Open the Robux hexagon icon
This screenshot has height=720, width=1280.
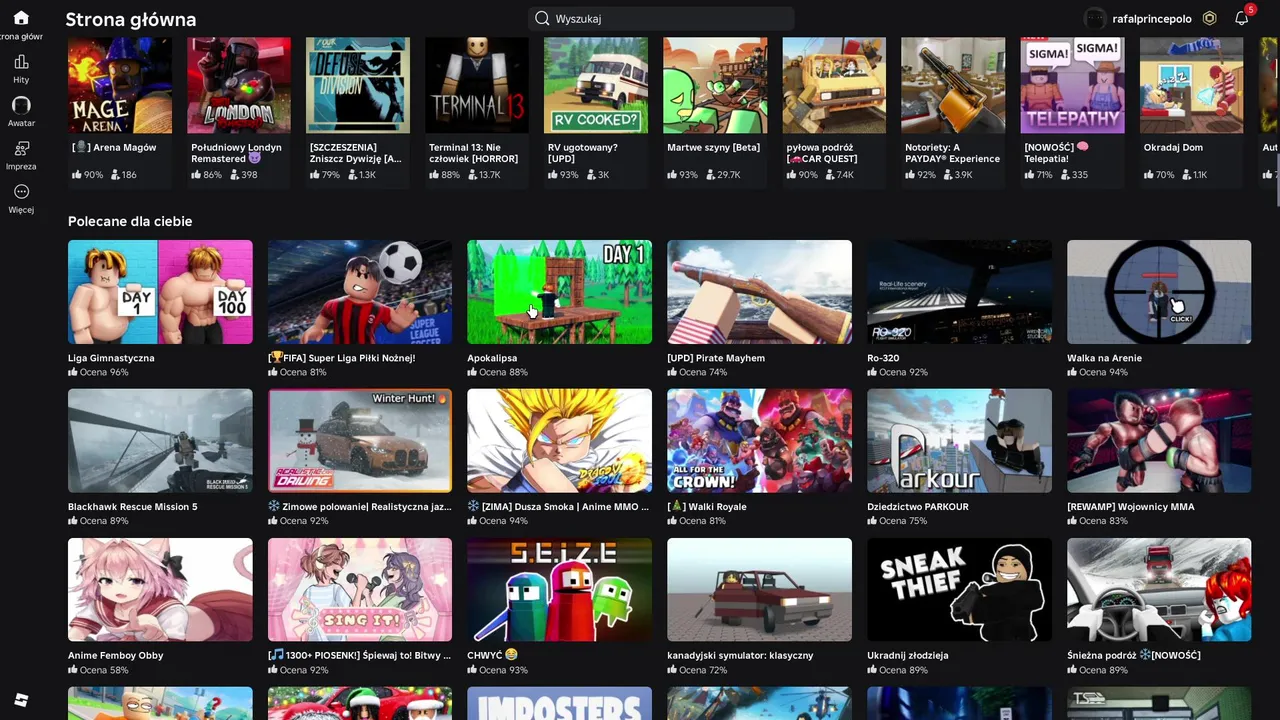coord(1210,18)
